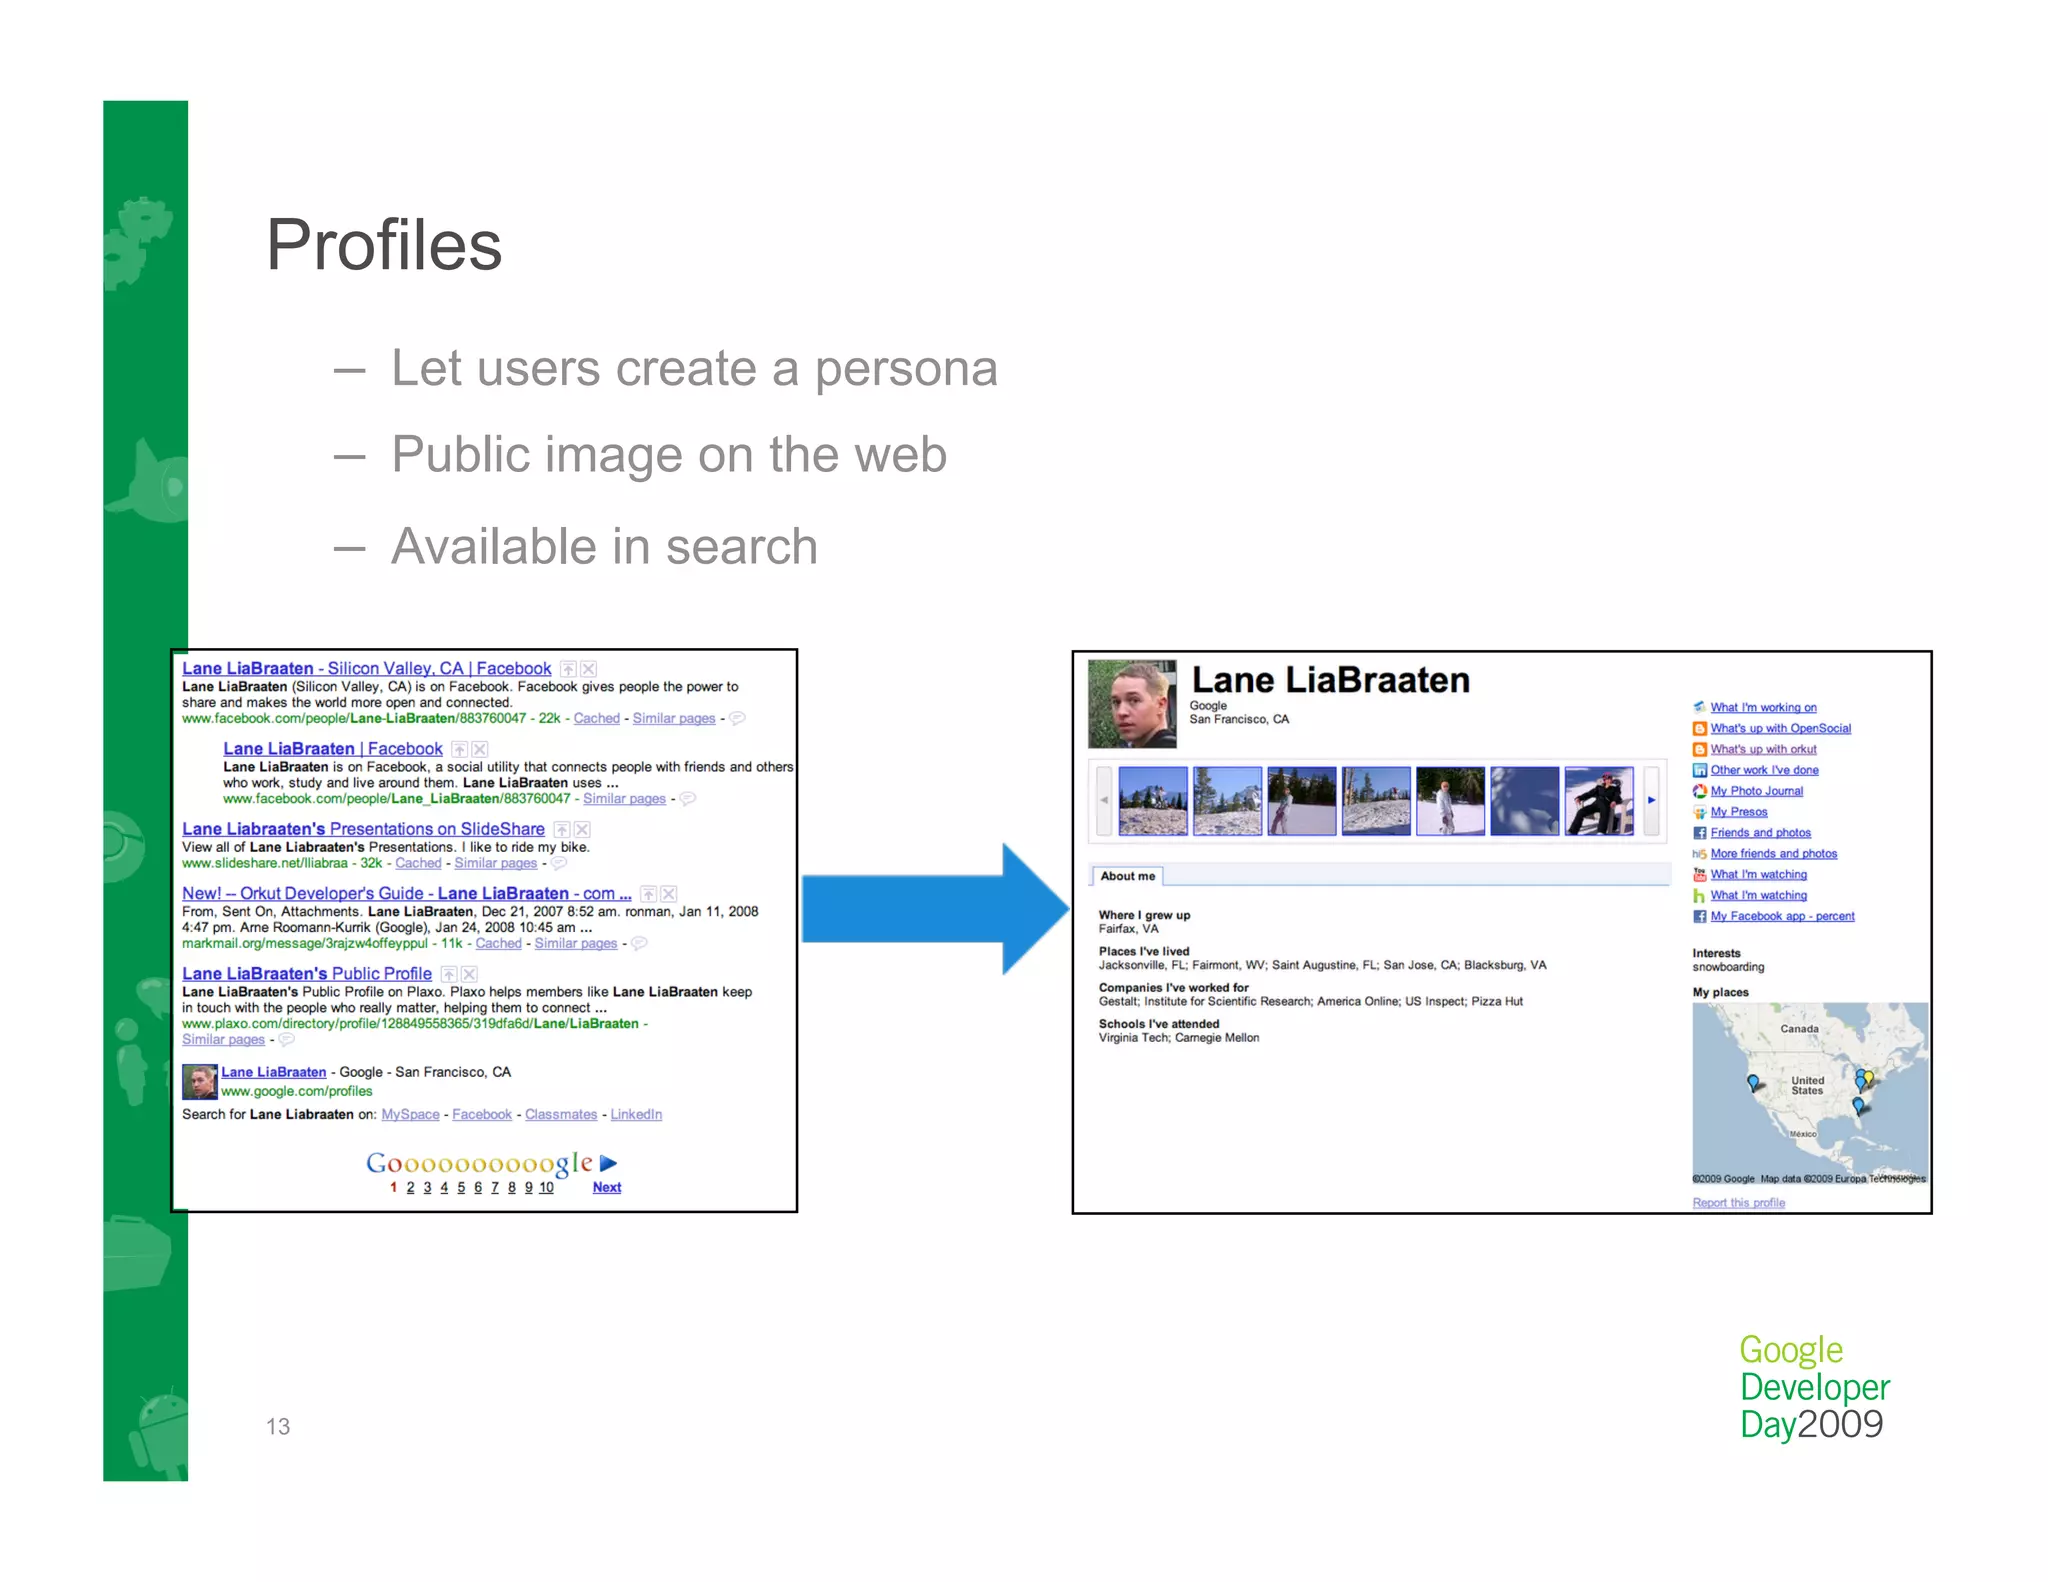The width and height of the screenshot is (2048, 1582).
Task: Promote the Orkut Developer's Guide result
Action: (649, 893)
